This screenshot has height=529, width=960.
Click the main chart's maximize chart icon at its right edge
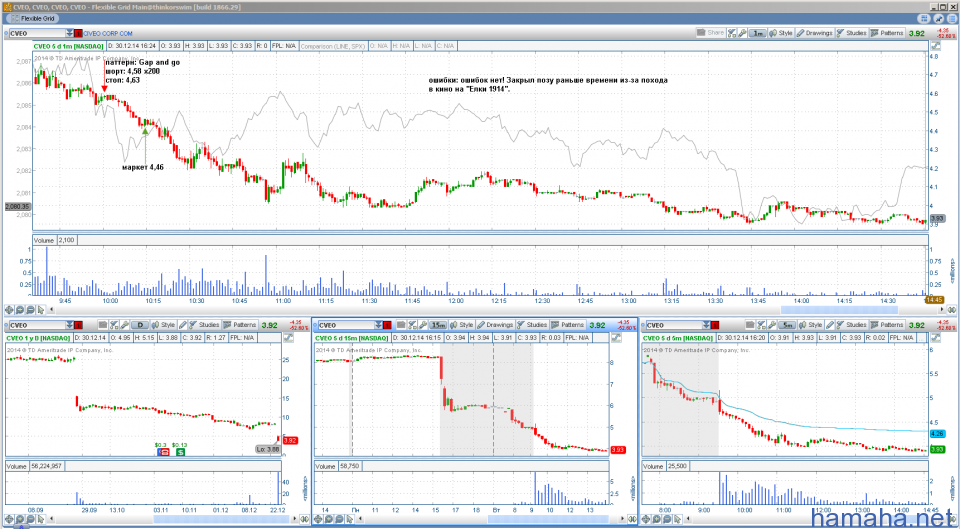point(936,46)
